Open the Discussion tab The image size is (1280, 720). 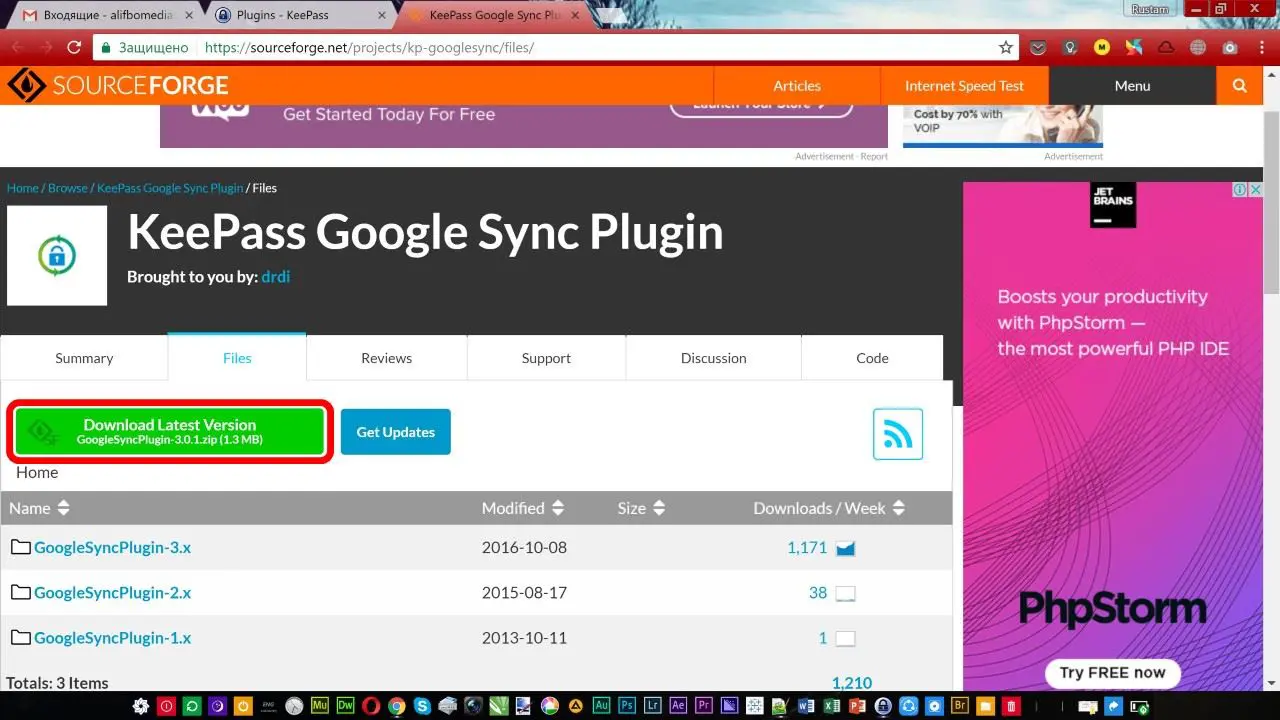(x=713, y=358)
